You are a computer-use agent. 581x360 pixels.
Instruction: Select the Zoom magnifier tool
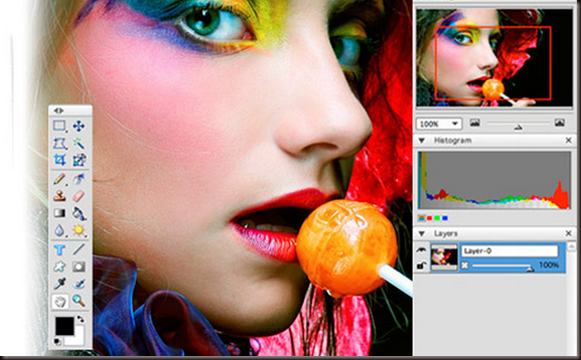point(79,301)
